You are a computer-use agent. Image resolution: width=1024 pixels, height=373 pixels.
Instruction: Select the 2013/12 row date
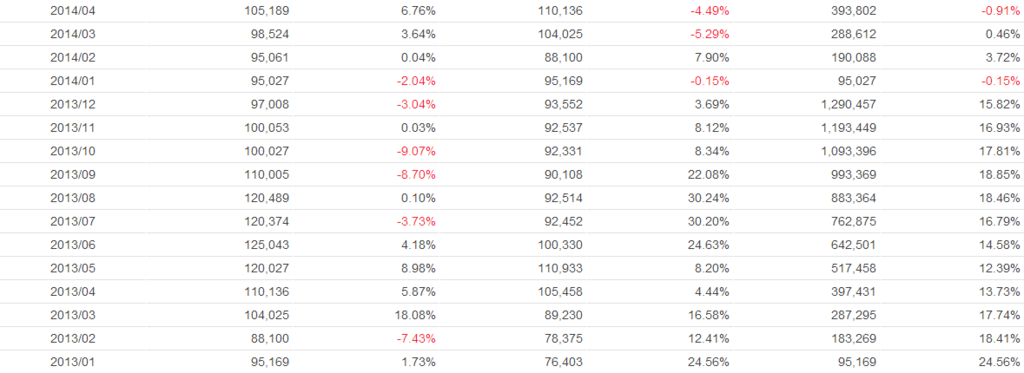[x=72, y=105]
